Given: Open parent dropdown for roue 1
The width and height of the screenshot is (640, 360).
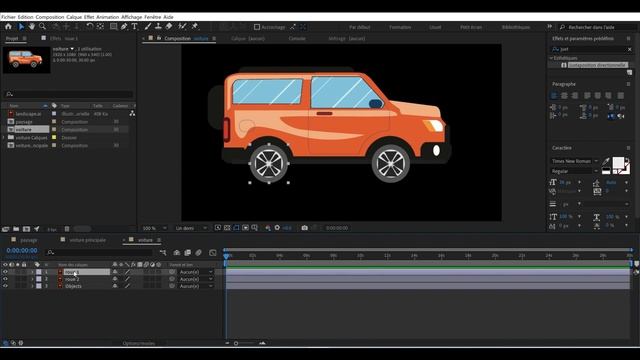Looking at the screenshot, I should click(x=196, y=272).
